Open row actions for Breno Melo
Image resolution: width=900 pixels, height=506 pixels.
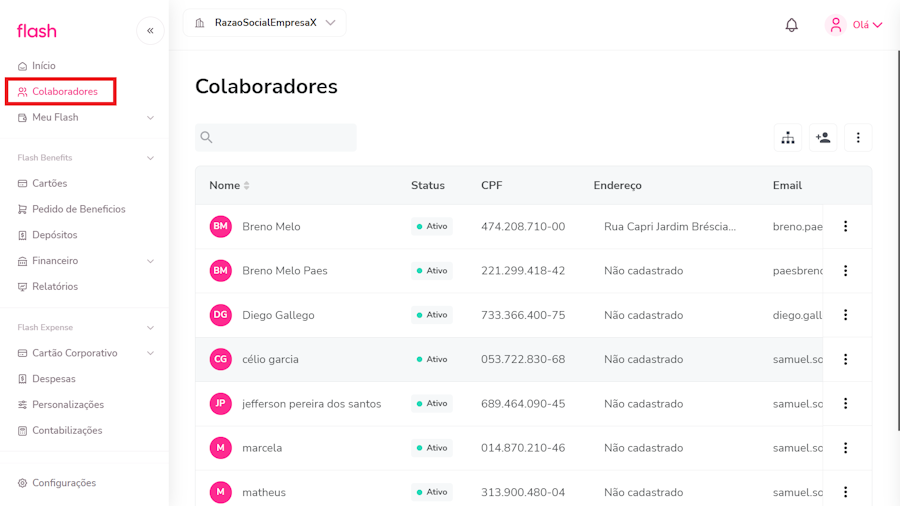845,227
